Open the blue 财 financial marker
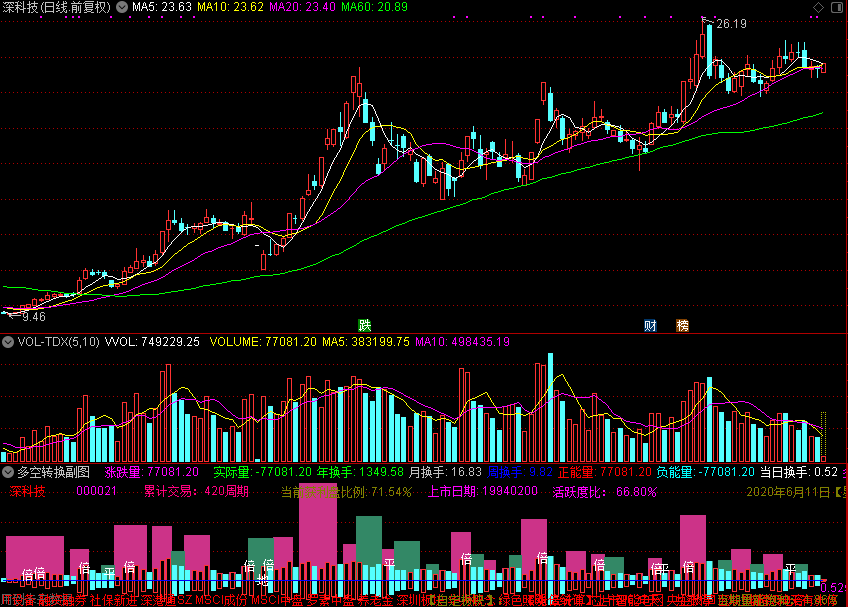This screenshot has width=848, height=607. [650, 325]
